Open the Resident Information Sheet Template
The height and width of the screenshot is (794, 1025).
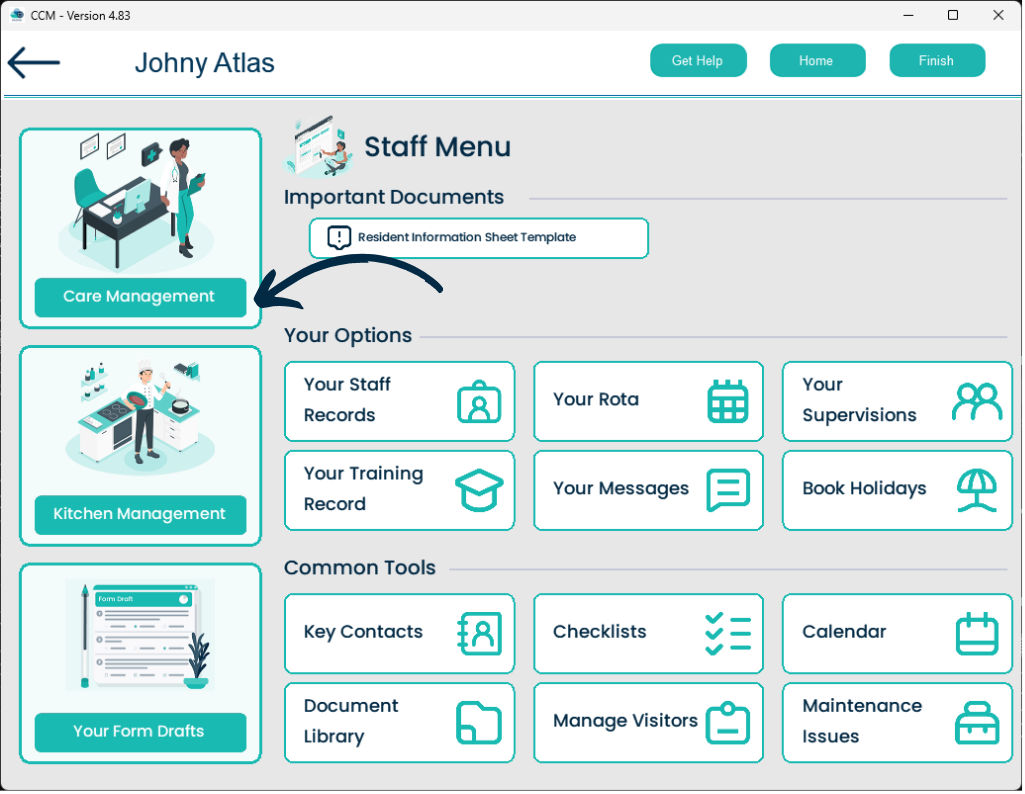pos(479,238)
